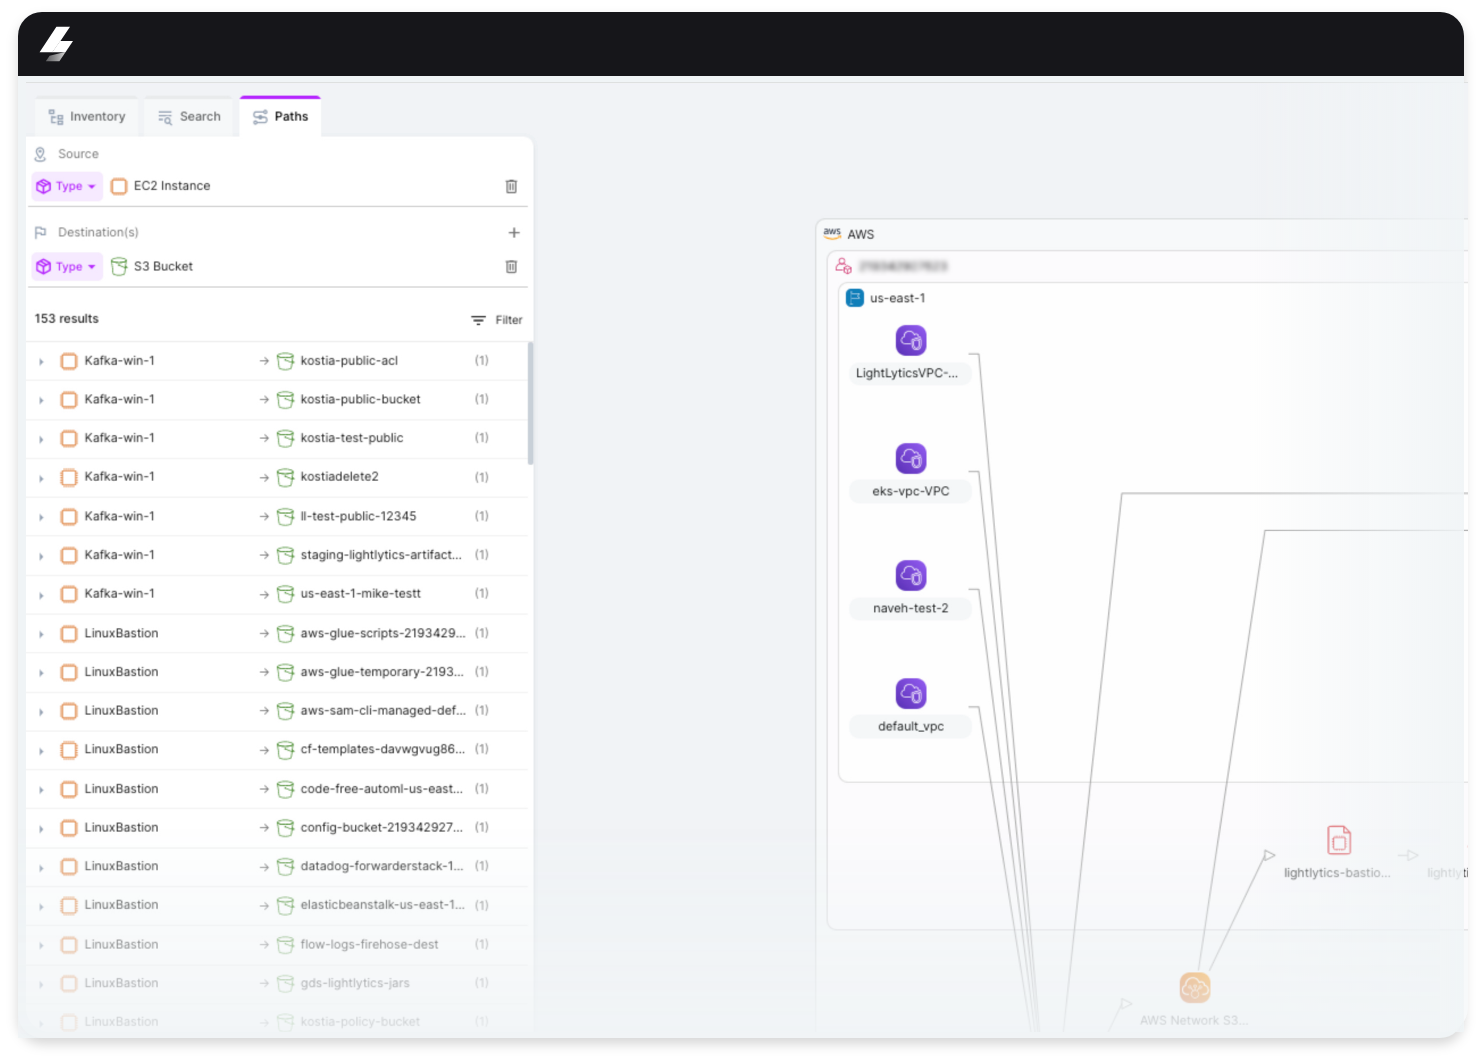This screenshot has width=1482, height=1062.
Task: Expand the kostia-public-bucket path row
Action: coord(41,400)
